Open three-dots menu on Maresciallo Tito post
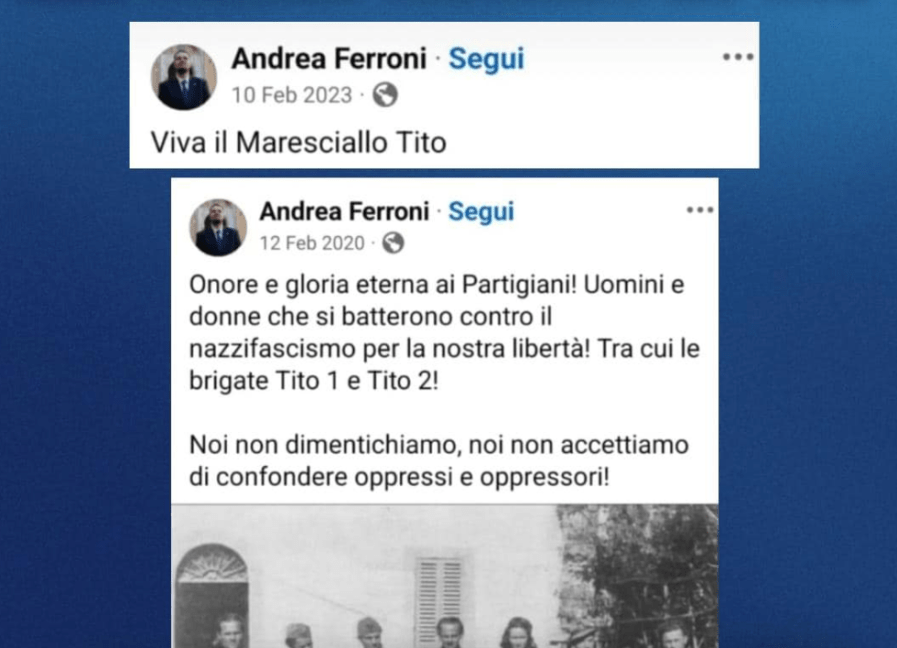 tap(738, 57)
